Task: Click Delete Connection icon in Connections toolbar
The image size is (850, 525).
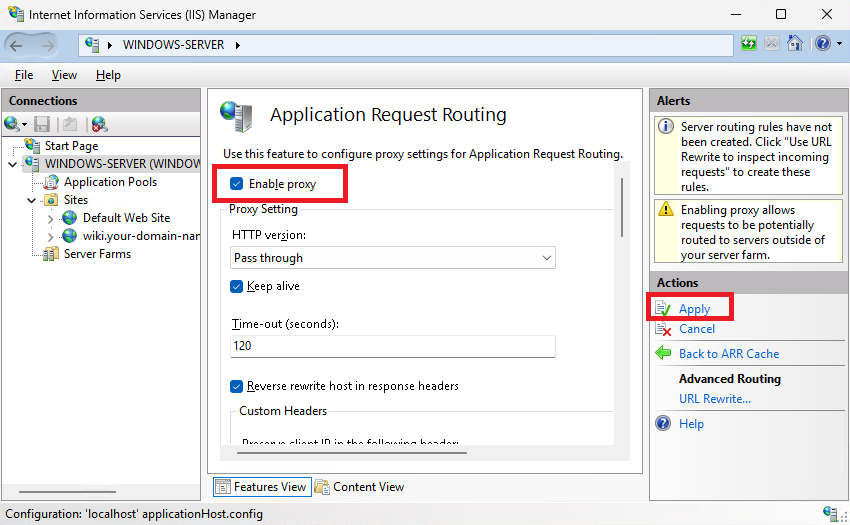Action: [x=99, y=125]
